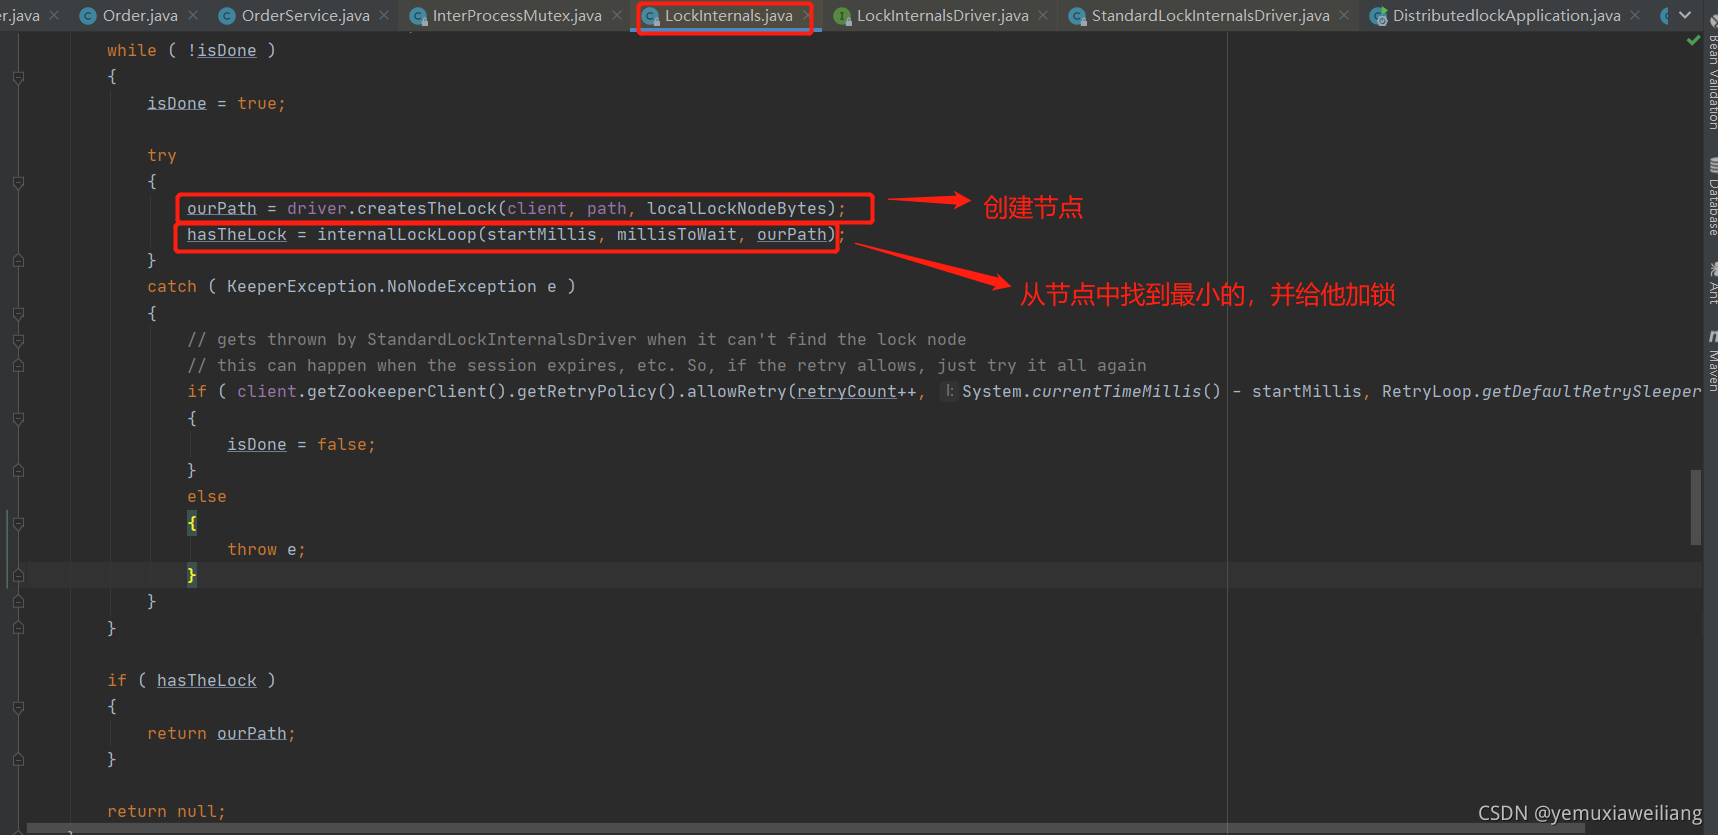Collapse the 'if ( hasTheLock )' block fold marker
1718x835 pixels.
pos(18,707)
